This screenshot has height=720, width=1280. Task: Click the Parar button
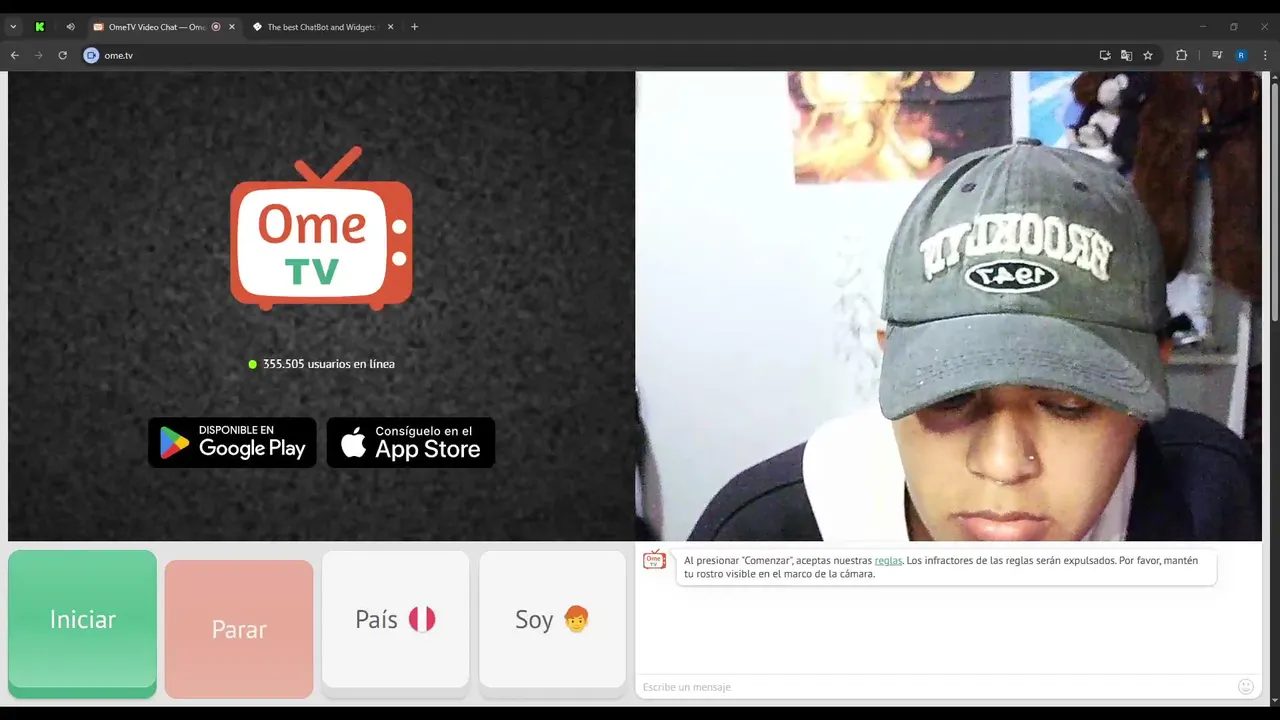click(239, 629)
